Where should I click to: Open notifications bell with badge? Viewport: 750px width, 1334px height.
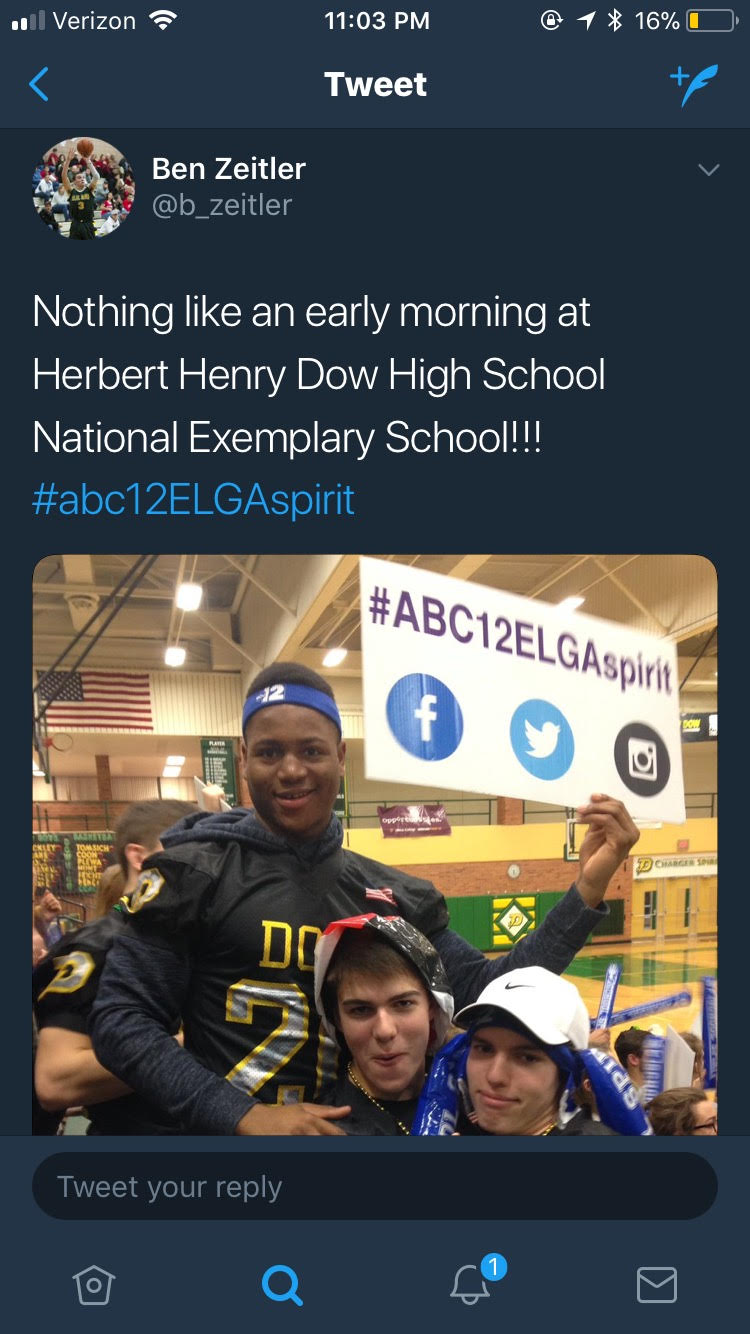pyautogui.click(x=472, y=1282)
